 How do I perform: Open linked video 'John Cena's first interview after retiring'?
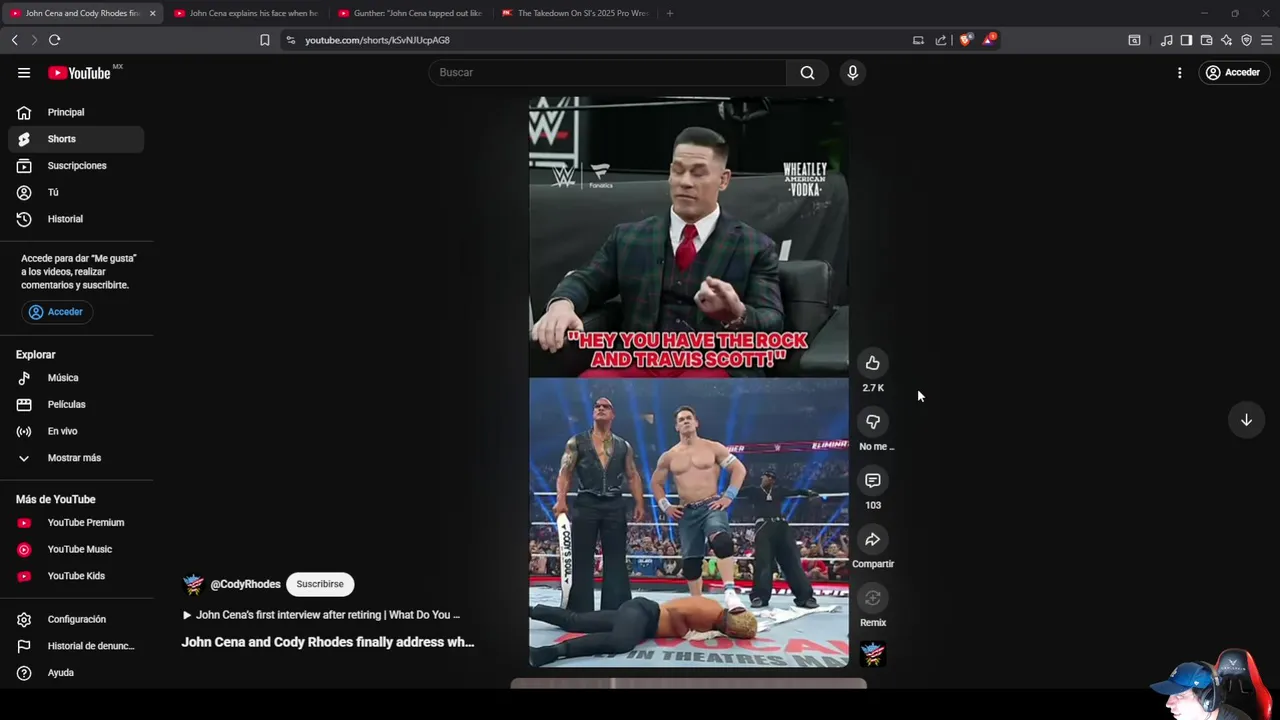pos(321,615)
